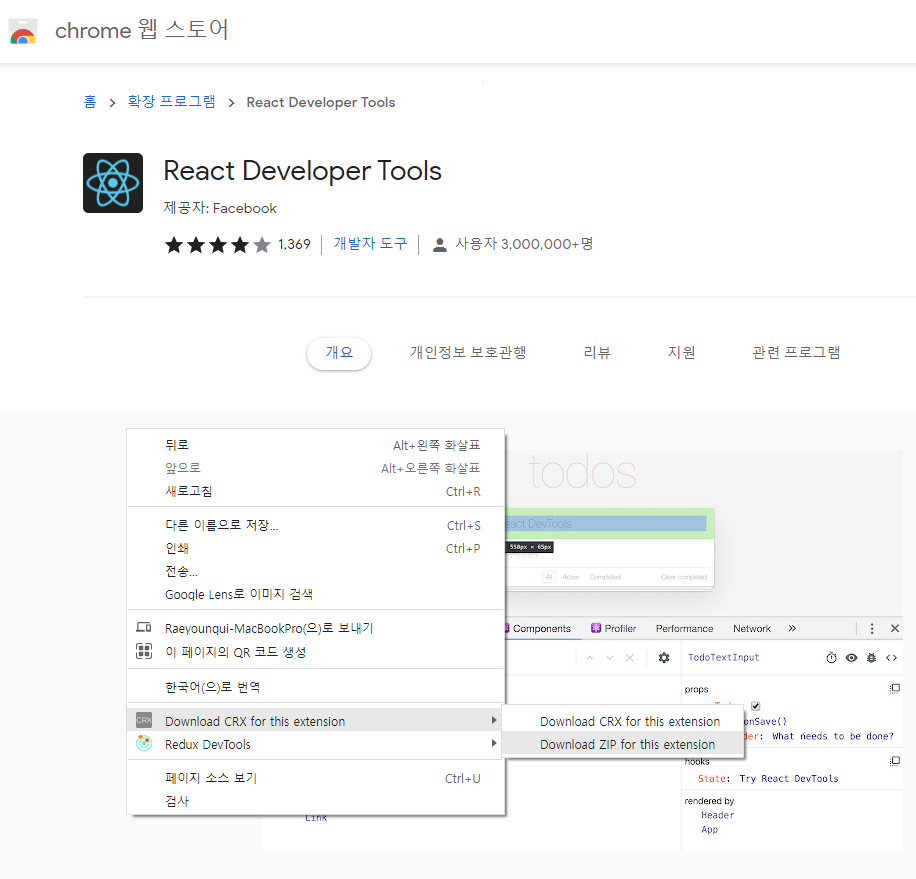Screen dimensions: 916x879
Task: Choose 뒤로 in the context menu
Action: coord(315,445)
